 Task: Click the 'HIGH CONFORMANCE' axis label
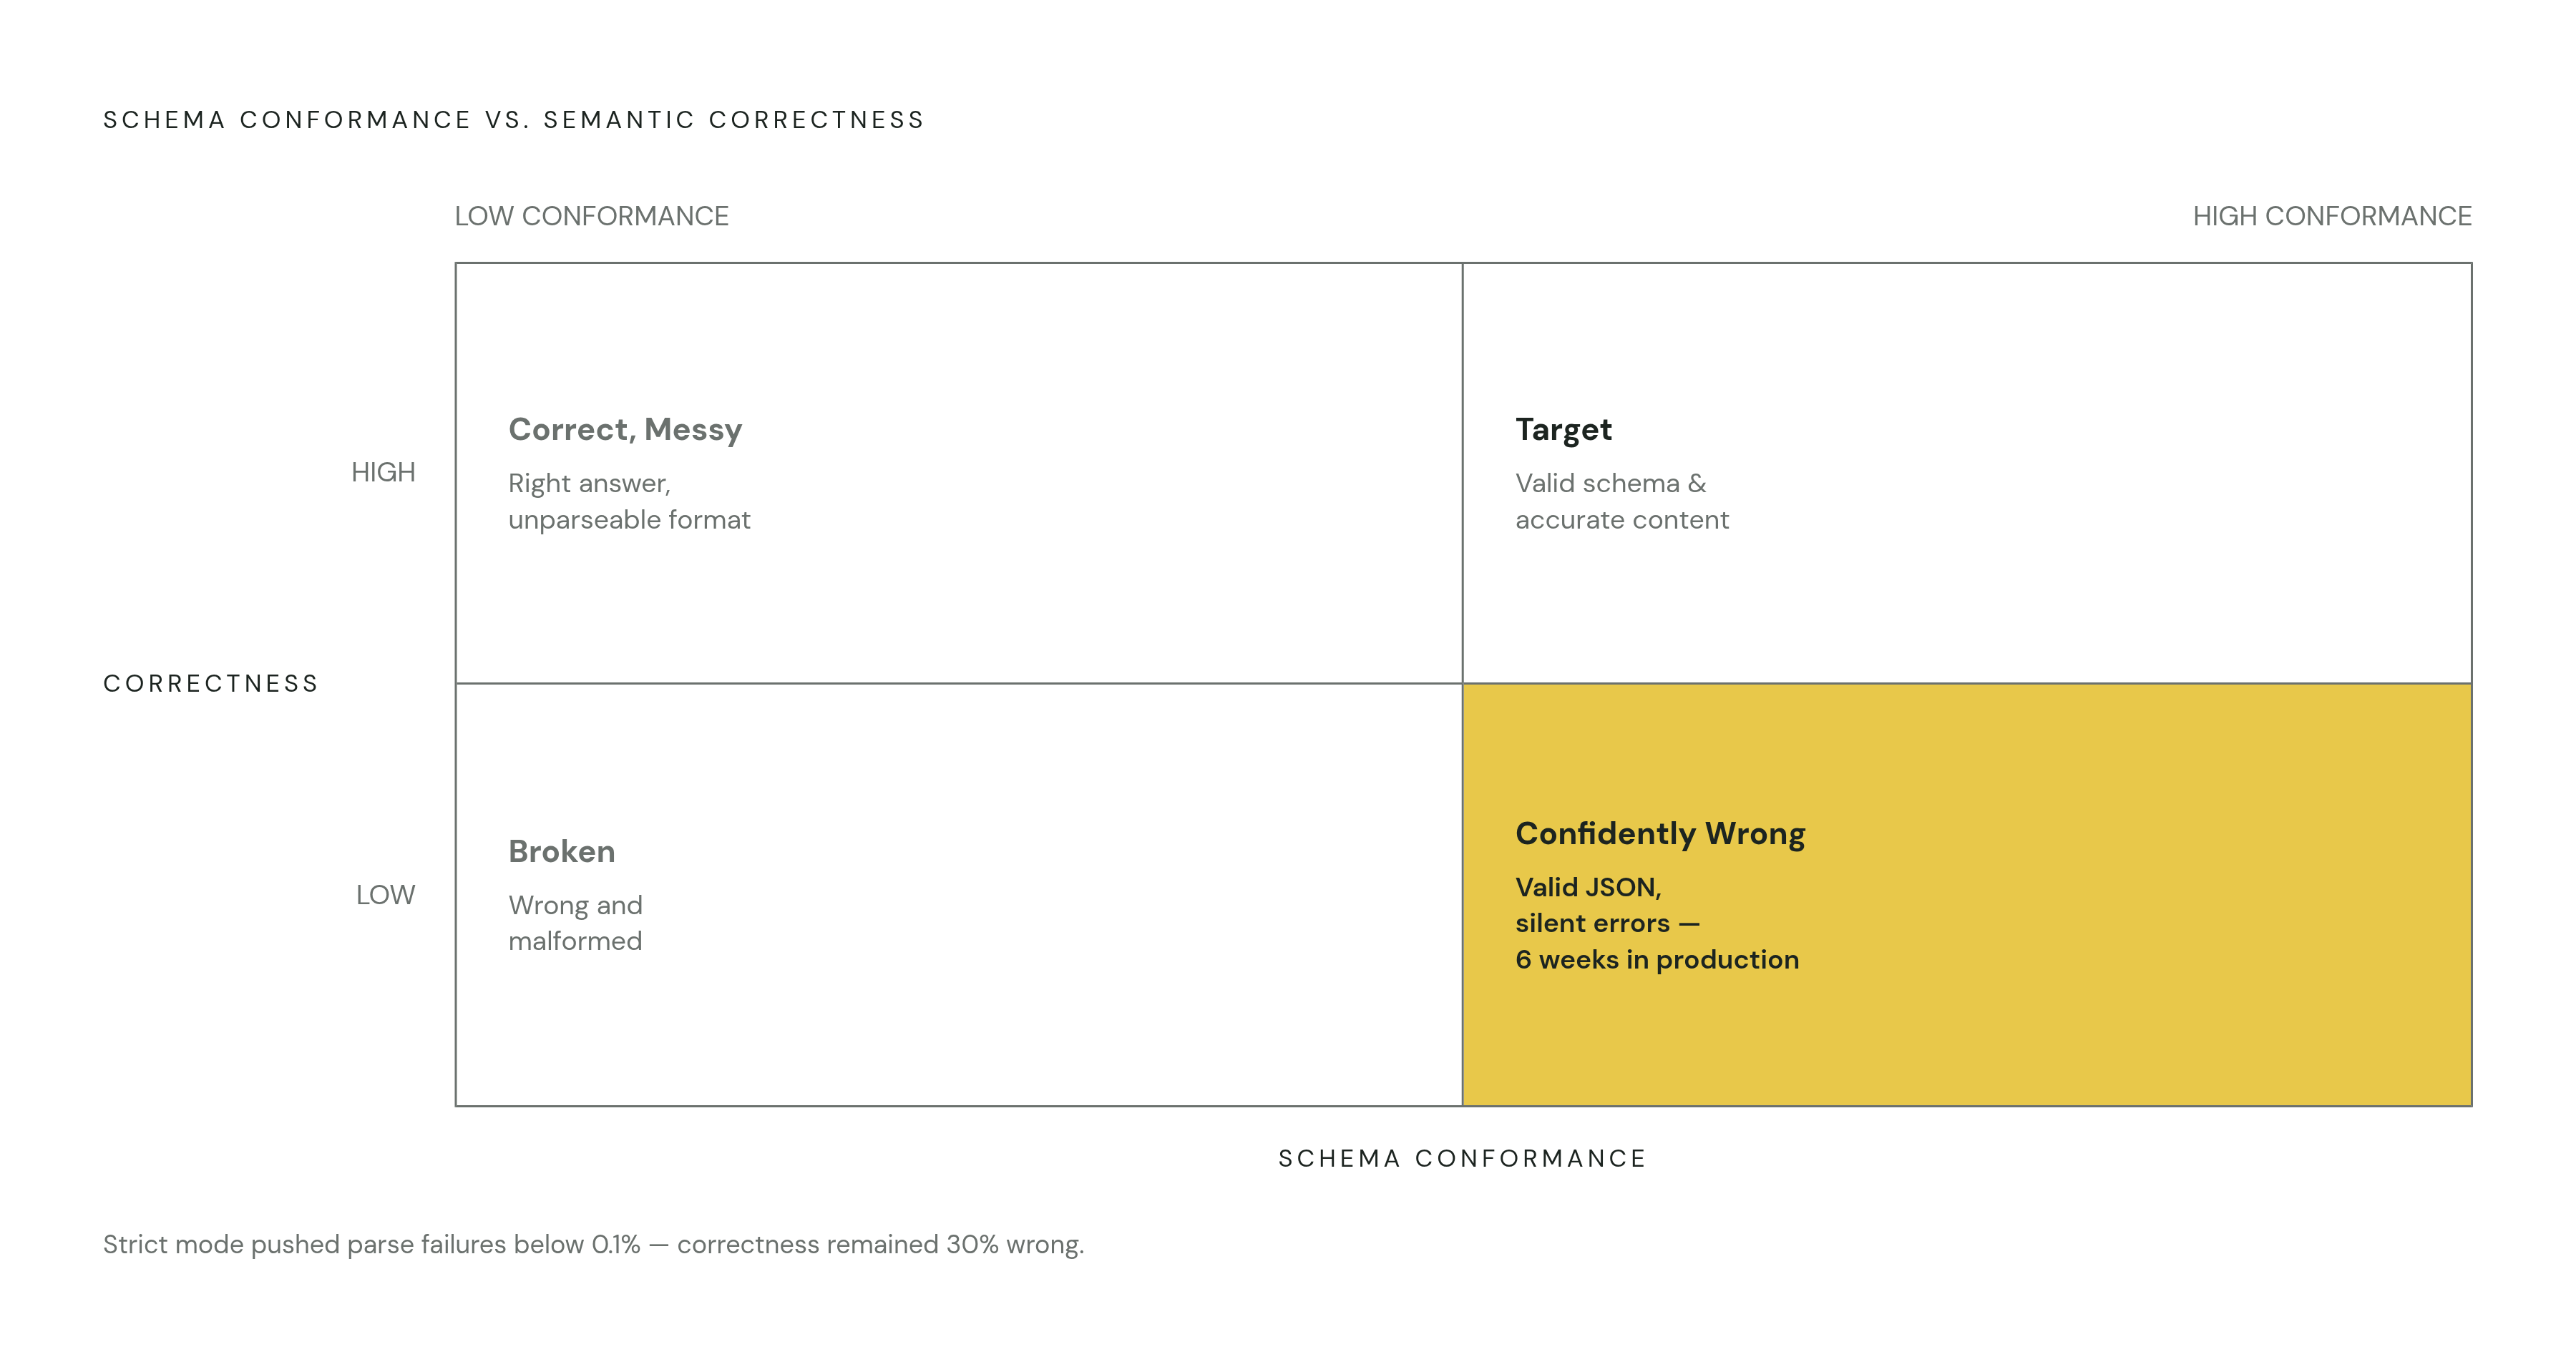click(2332, 216)
